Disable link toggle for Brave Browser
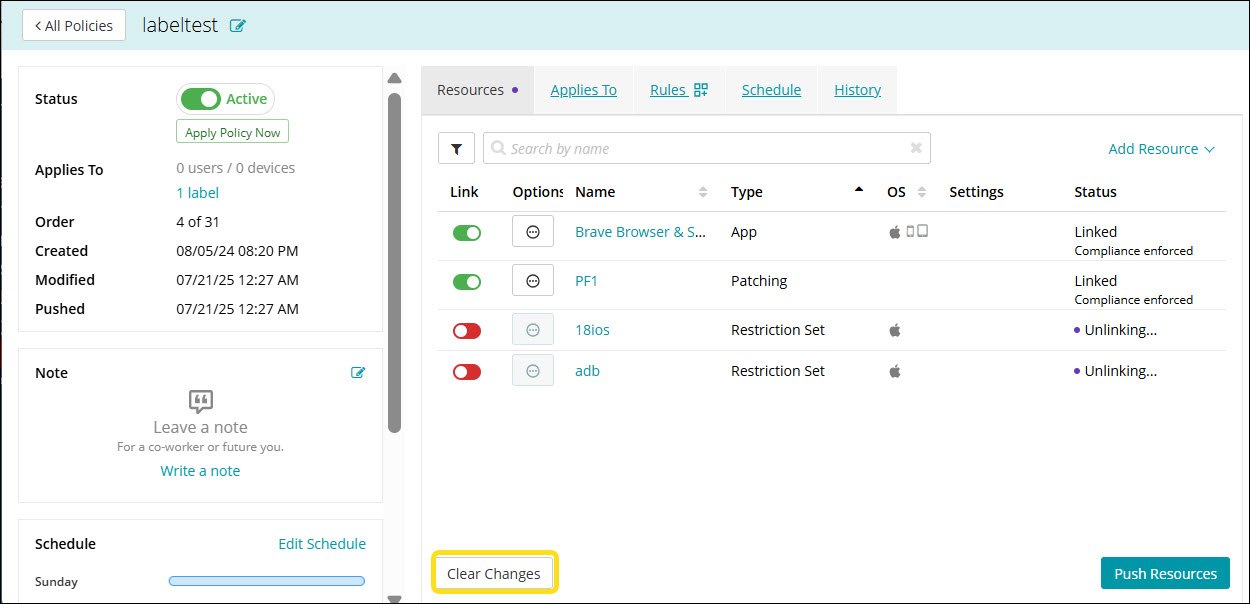Viewport: 1250px width, 604px height. pos(467,232)
